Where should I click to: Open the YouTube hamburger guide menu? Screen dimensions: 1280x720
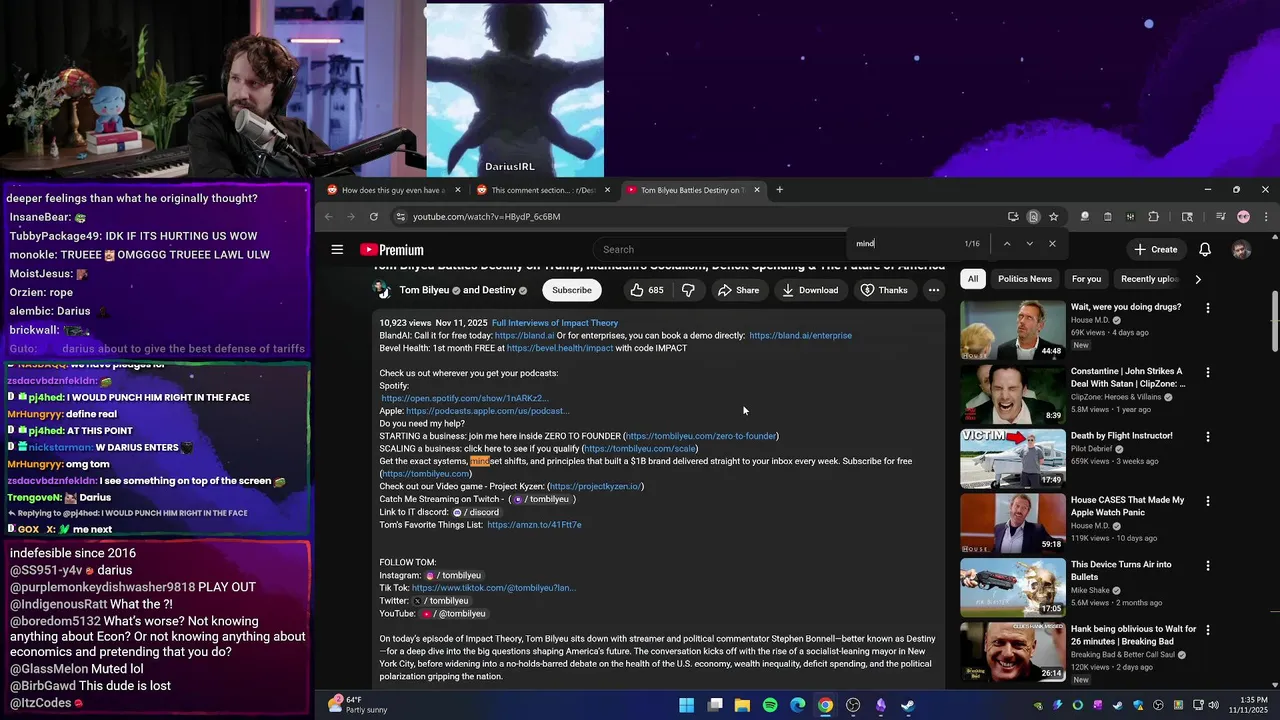pyautogui.click(x=337, y=249)
